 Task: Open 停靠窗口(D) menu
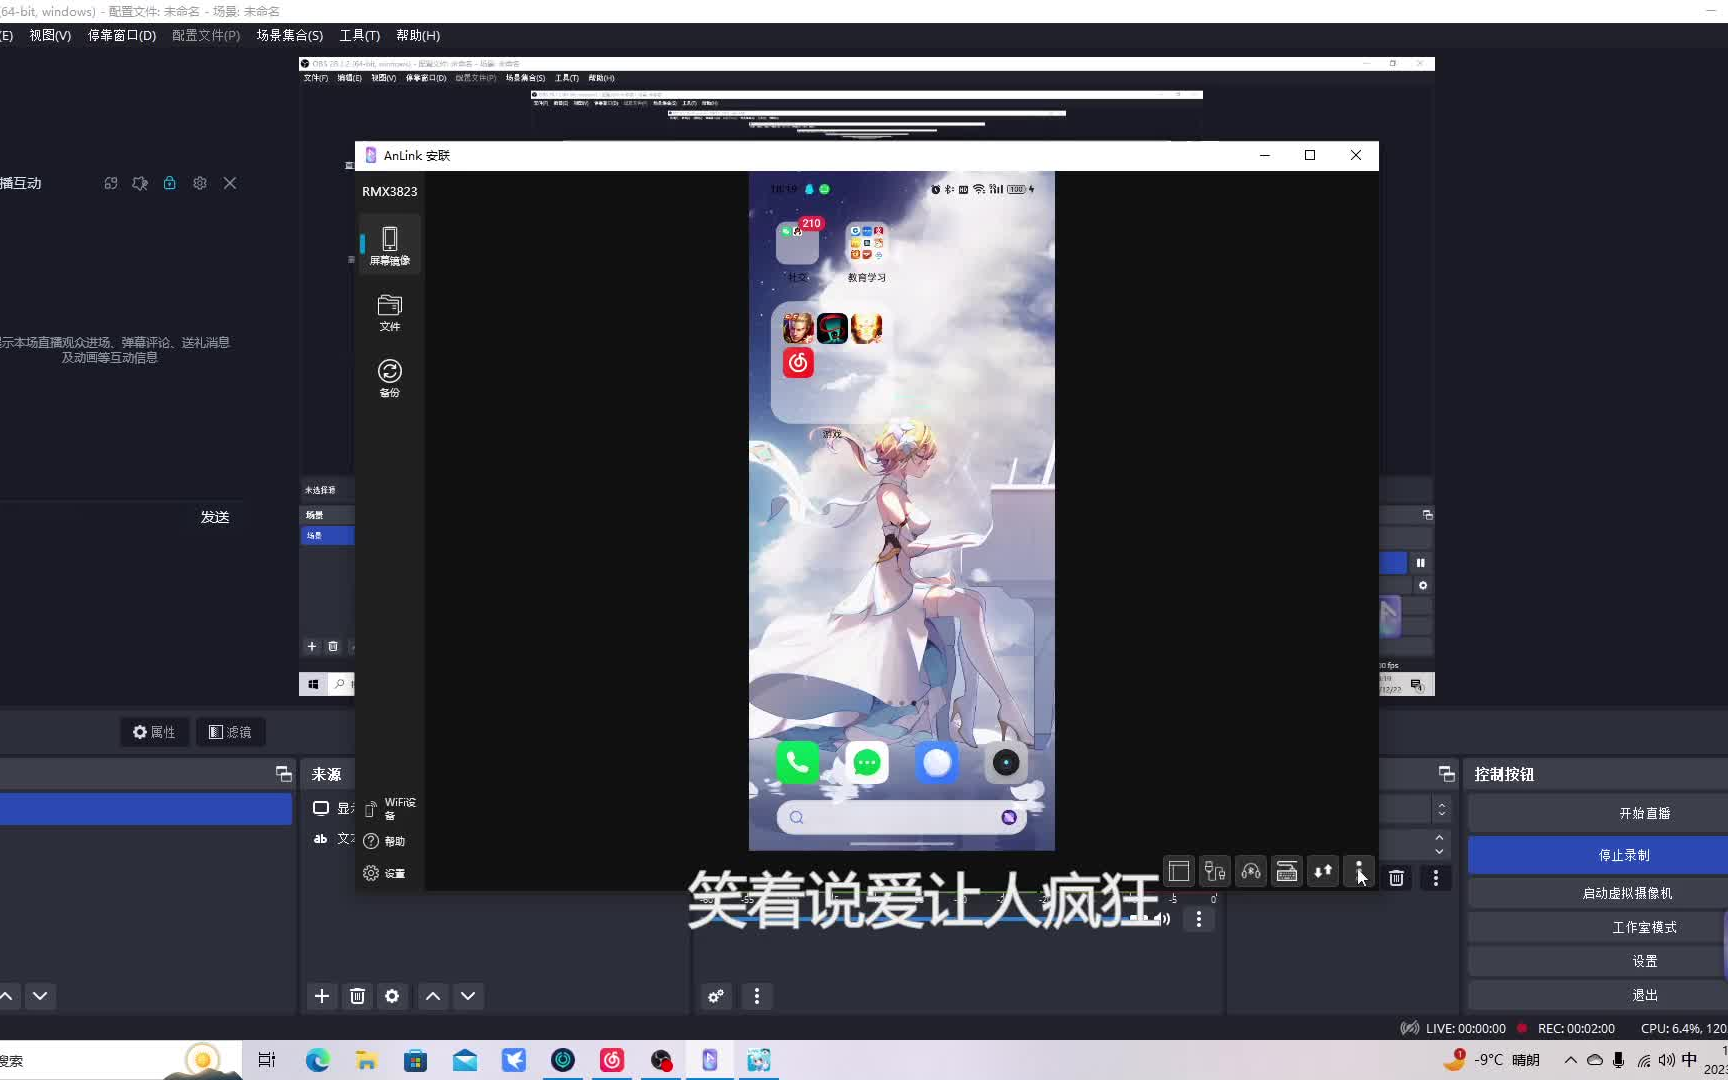tap(122, 35)
